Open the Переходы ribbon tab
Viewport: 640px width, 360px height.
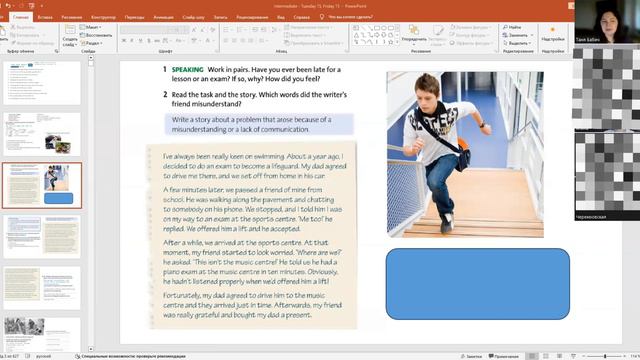pos(135,17)
